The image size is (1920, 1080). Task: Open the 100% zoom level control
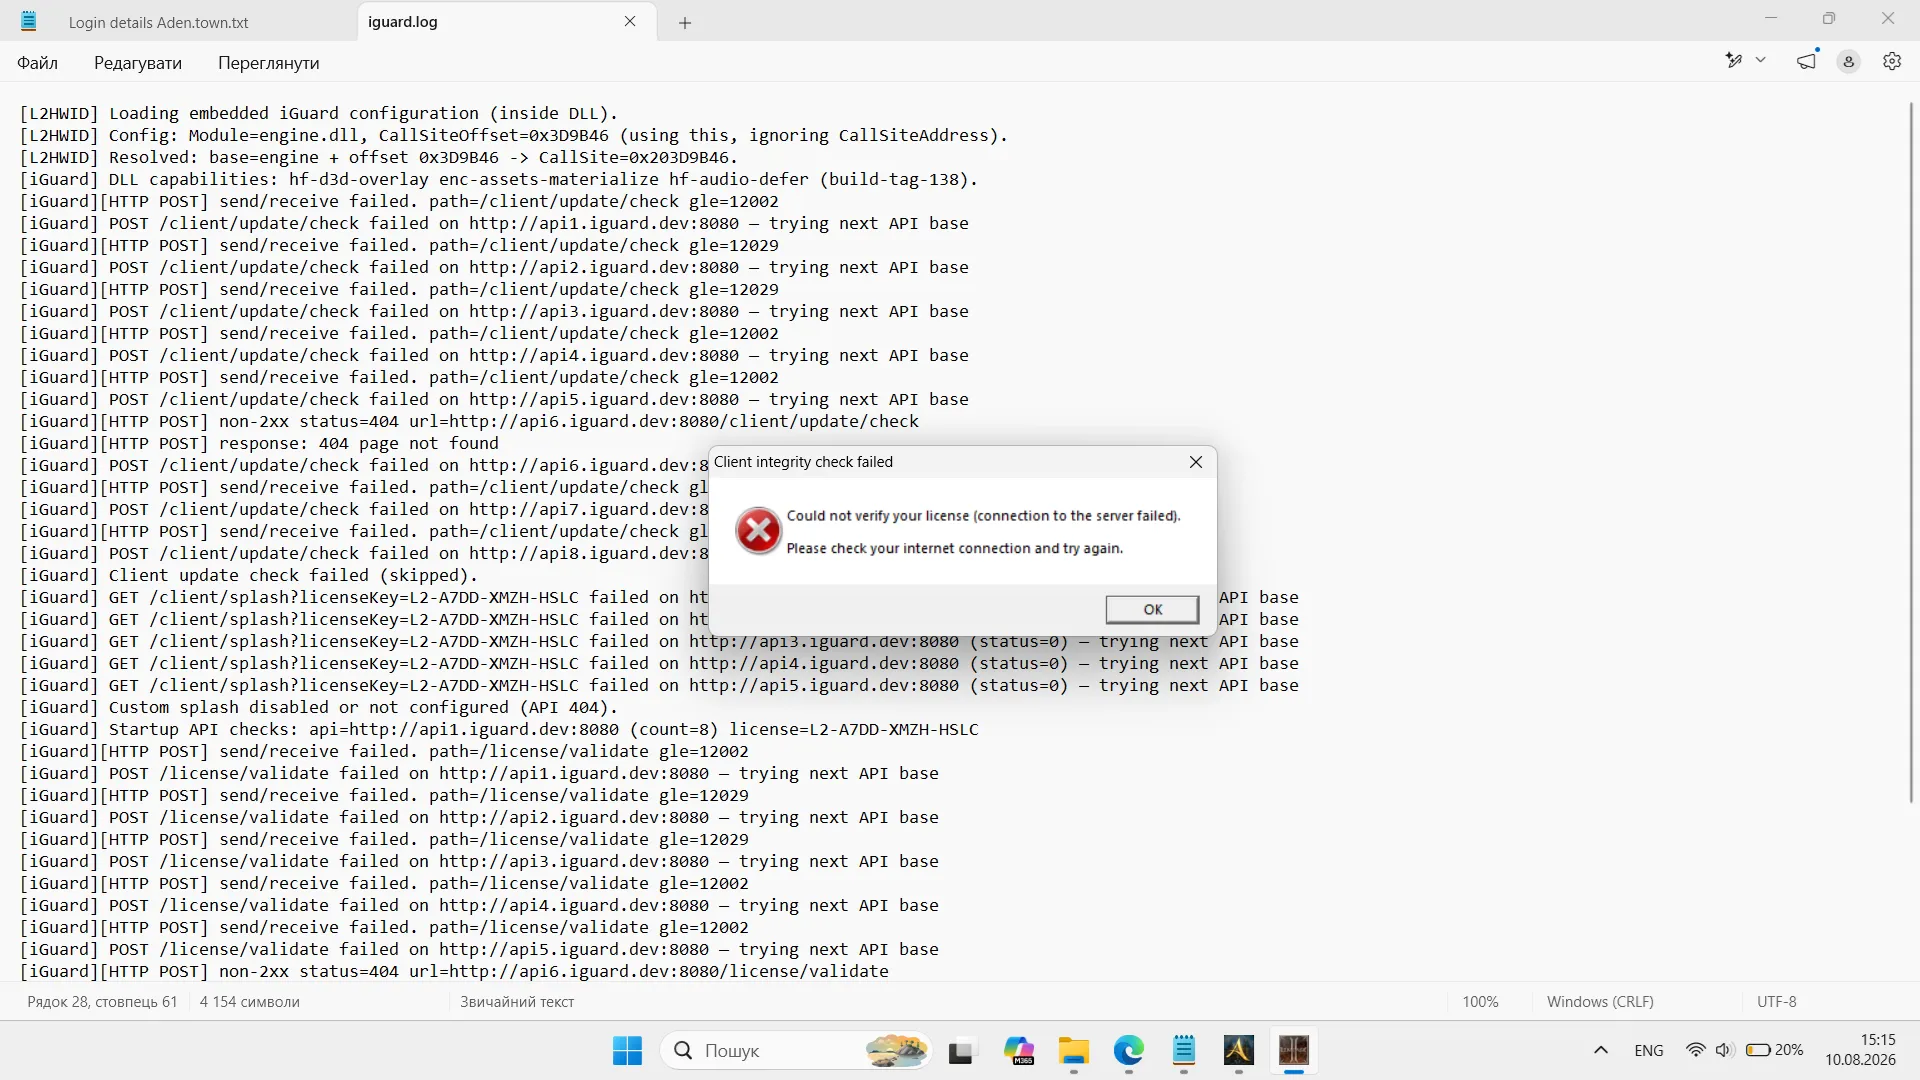click(x=1480, y=1002)
